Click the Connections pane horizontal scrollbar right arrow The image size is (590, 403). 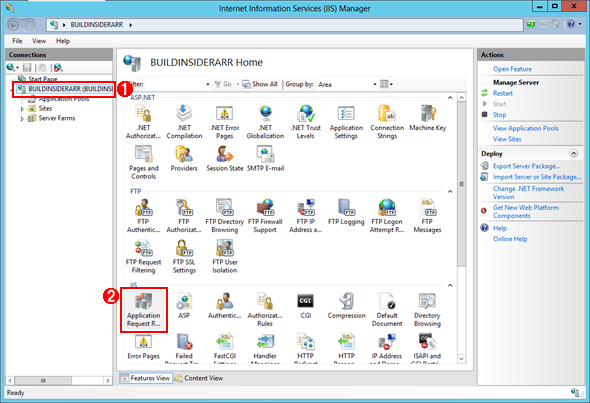[108, 381]
